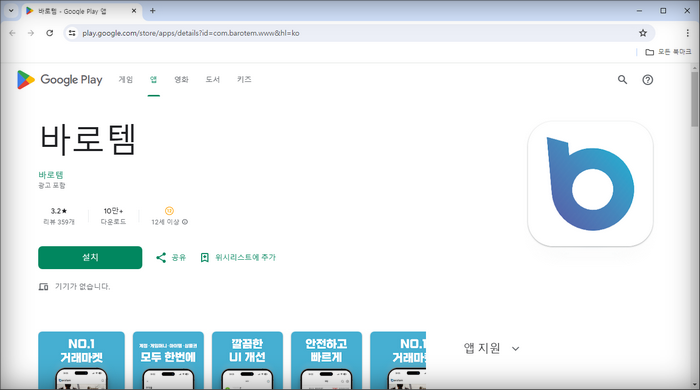This screenshot has height=390, width=700.
Task: Open the 깔끔한 UI 개선 screenshot
Action: [247, 361]
